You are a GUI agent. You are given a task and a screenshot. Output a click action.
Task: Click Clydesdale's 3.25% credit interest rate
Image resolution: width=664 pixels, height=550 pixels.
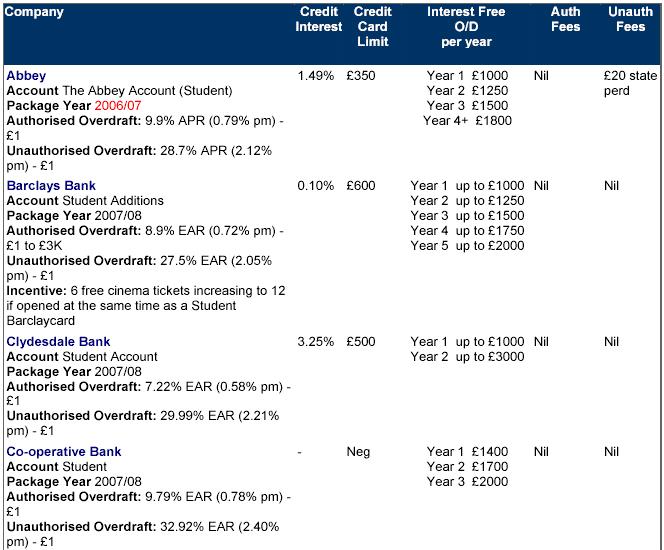(x=316, y=342)
